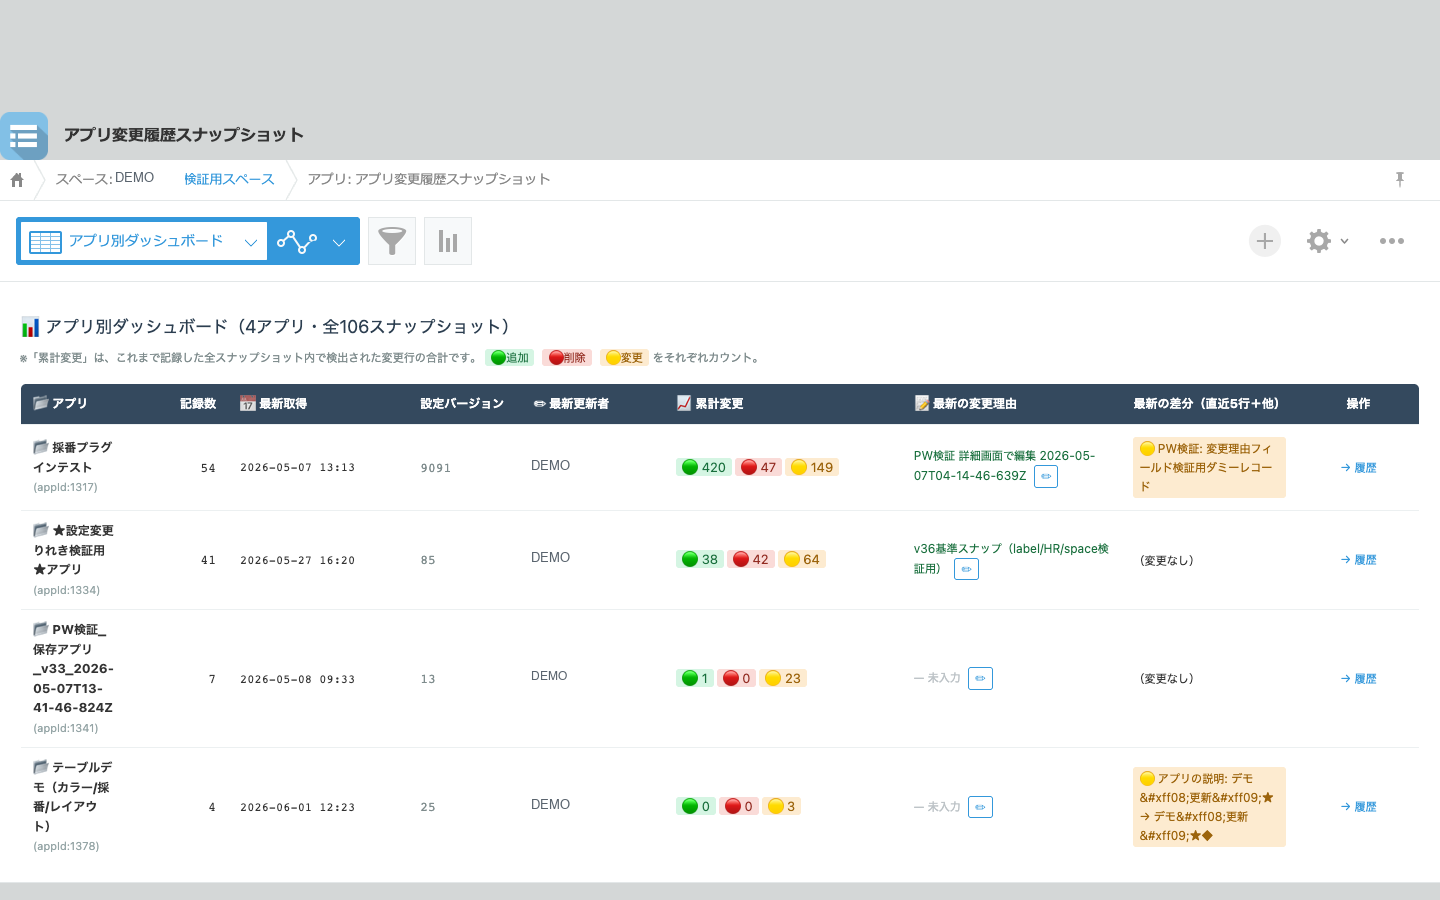Viewport: 1440px width, 900px height.
Task: Open 履歴 link for PW検証_保存アプリ
Action: click(x=1359, y=679)
